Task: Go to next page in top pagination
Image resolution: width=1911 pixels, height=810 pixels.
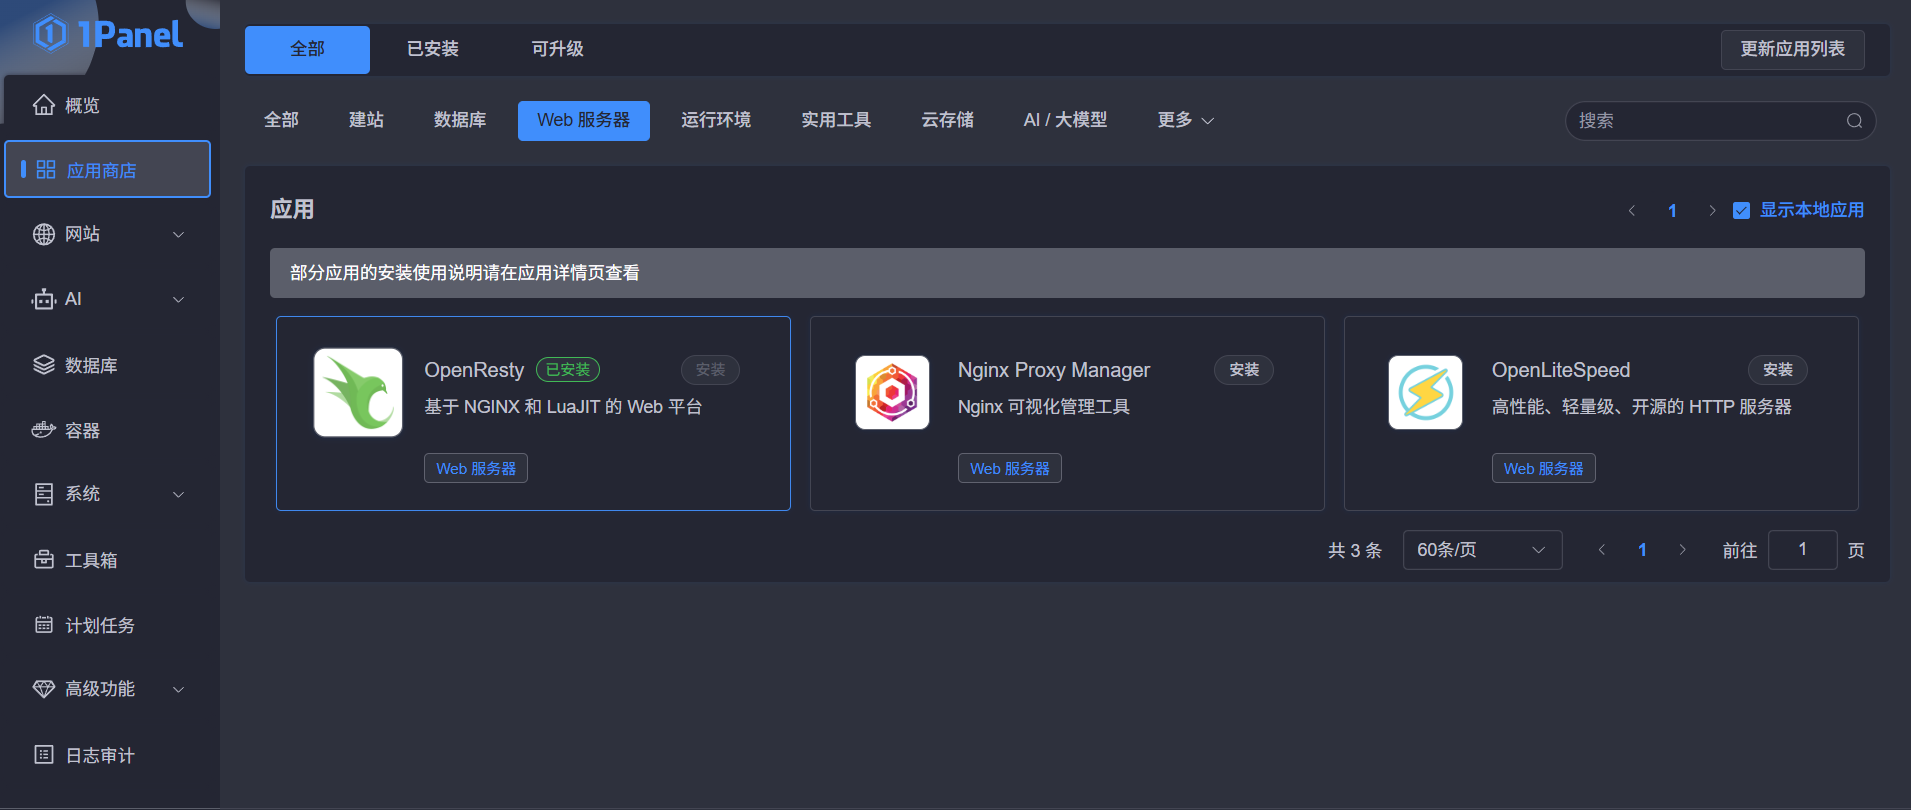Action: point(1712,211)
